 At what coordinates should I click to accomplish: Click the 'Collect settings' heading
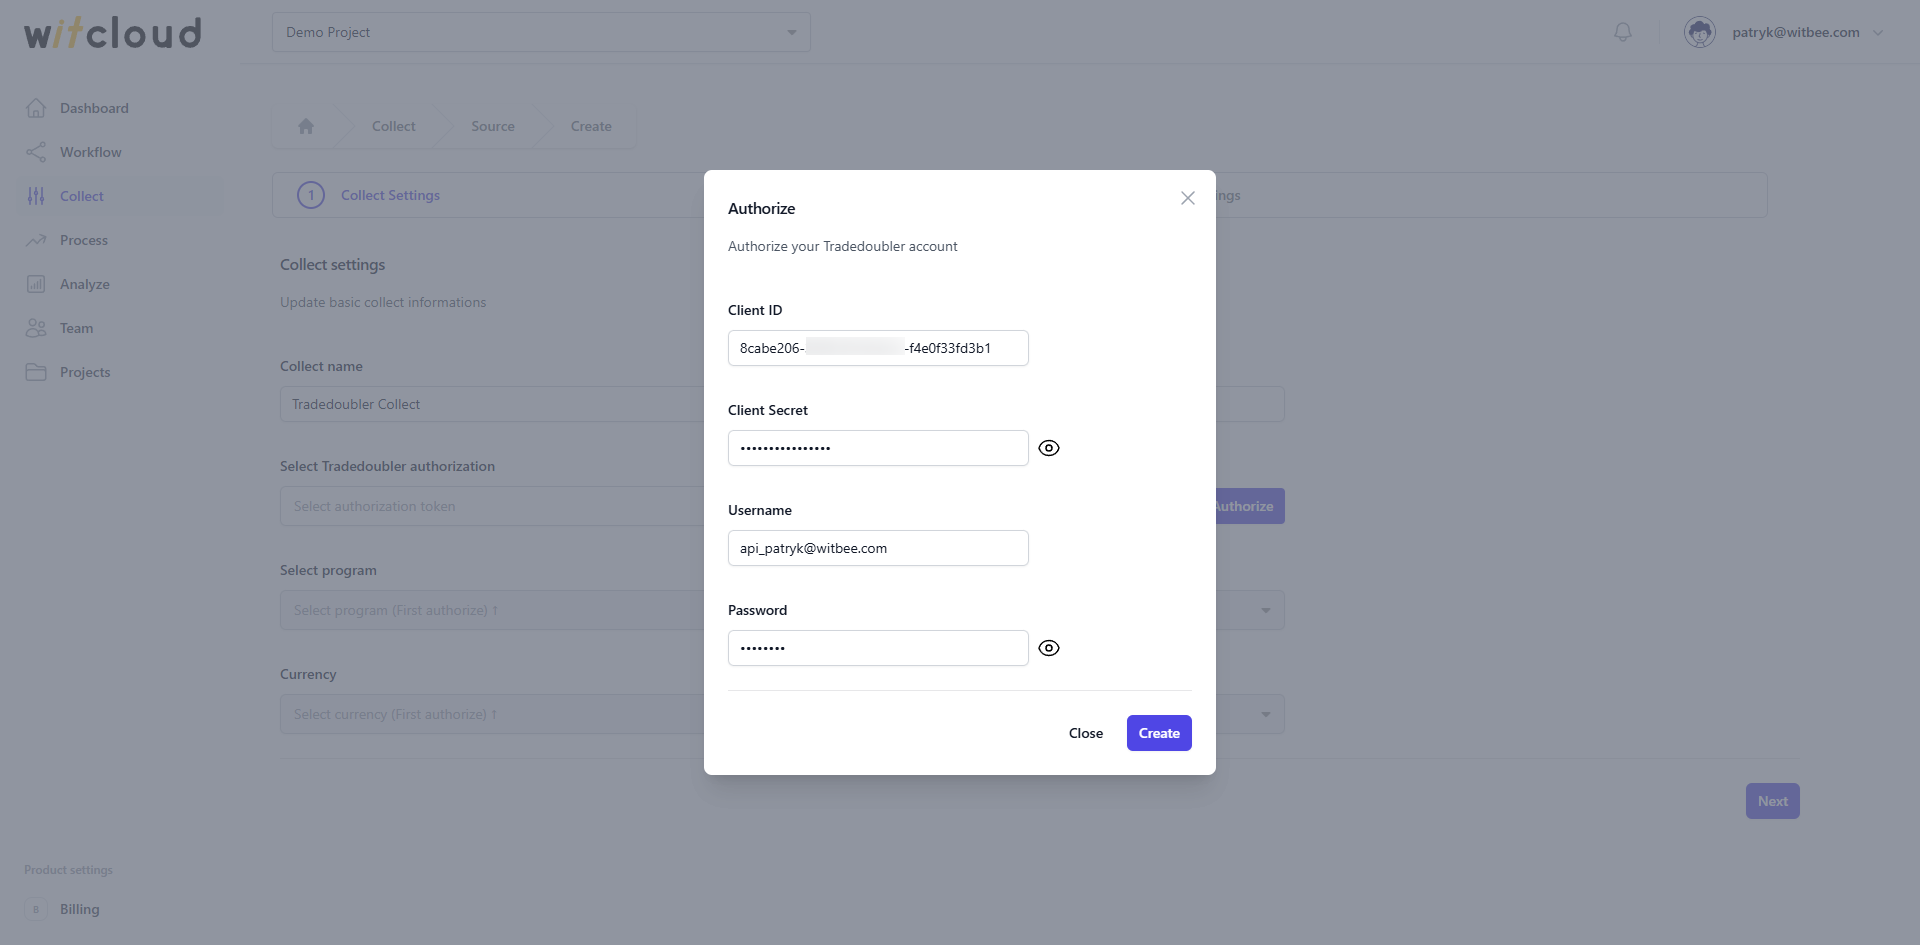[x=333, y=264]
